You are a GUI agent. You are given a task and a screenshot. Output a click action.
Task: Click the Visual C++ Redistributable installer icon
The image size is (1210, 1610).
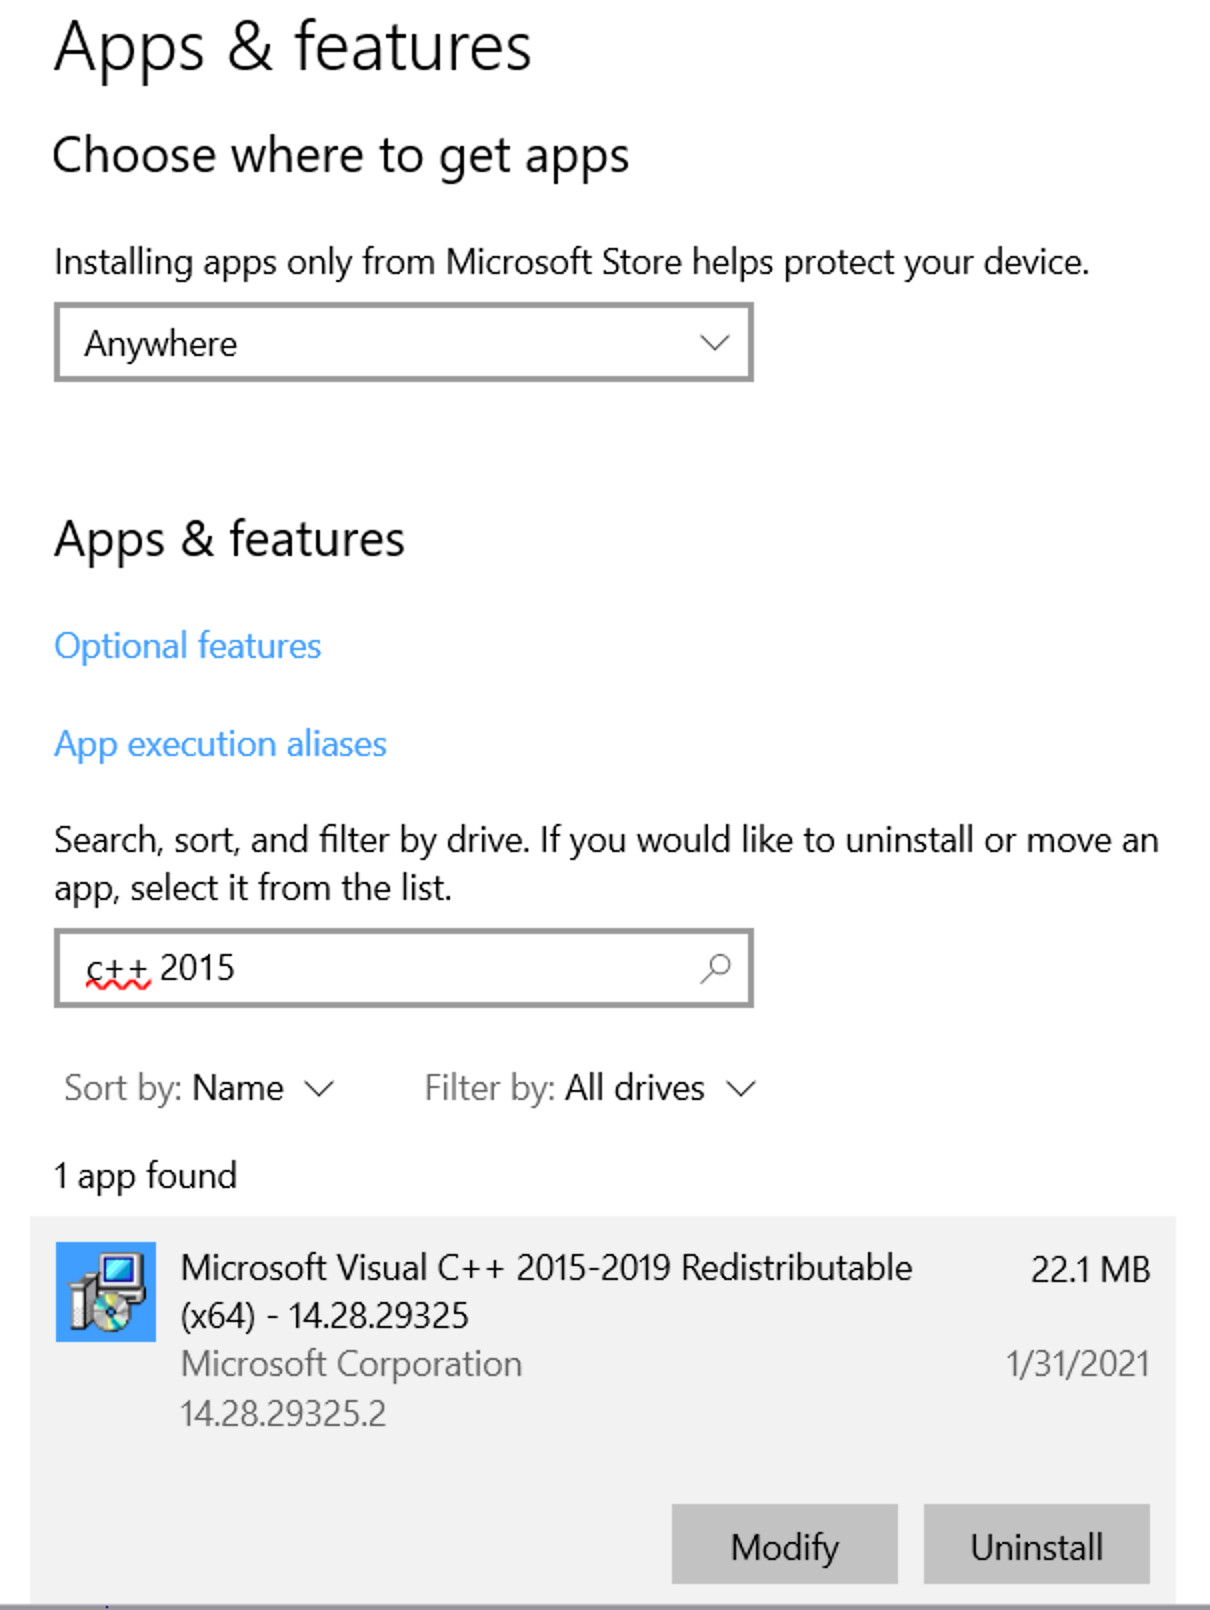[x=105, y=1291]
